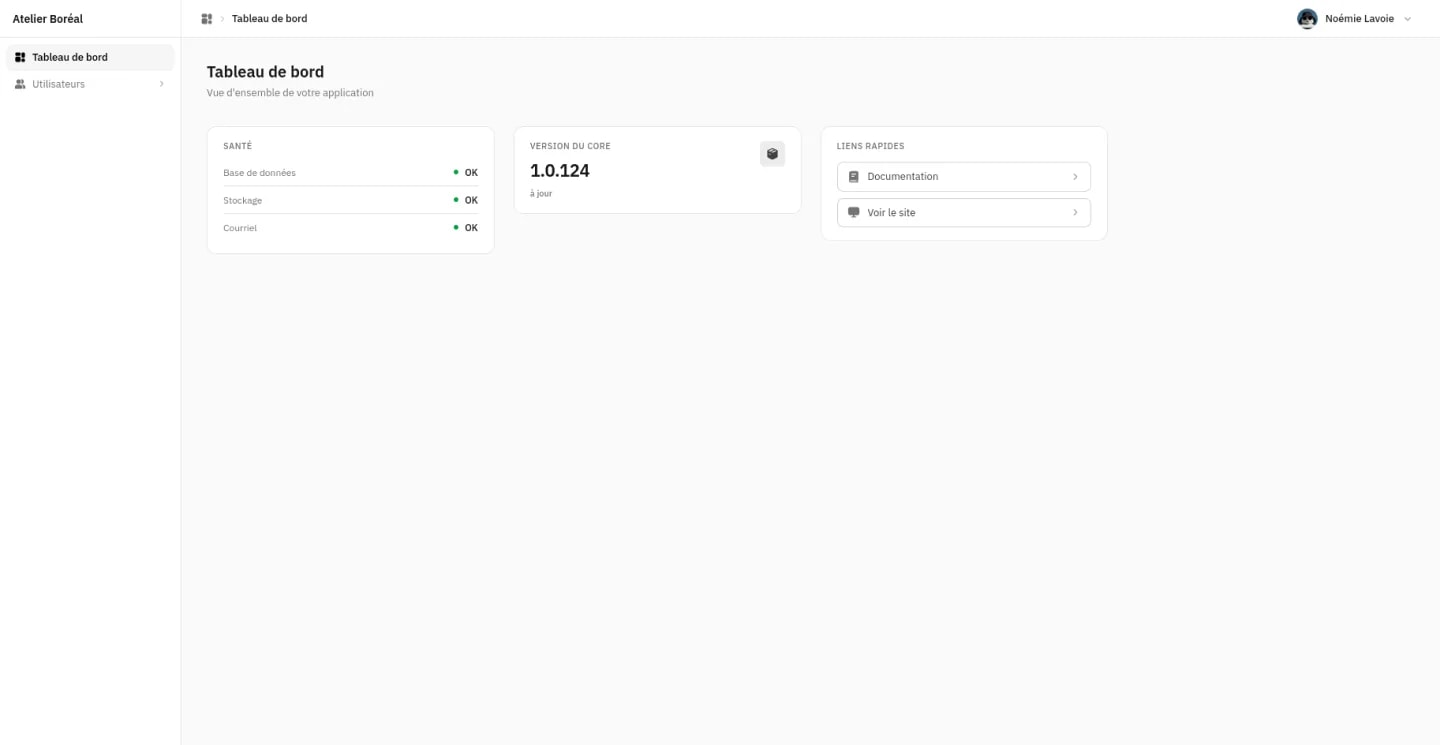Click Noémie Lavoie's avatar picture

pyautogui.click(x=1307, y=19)
